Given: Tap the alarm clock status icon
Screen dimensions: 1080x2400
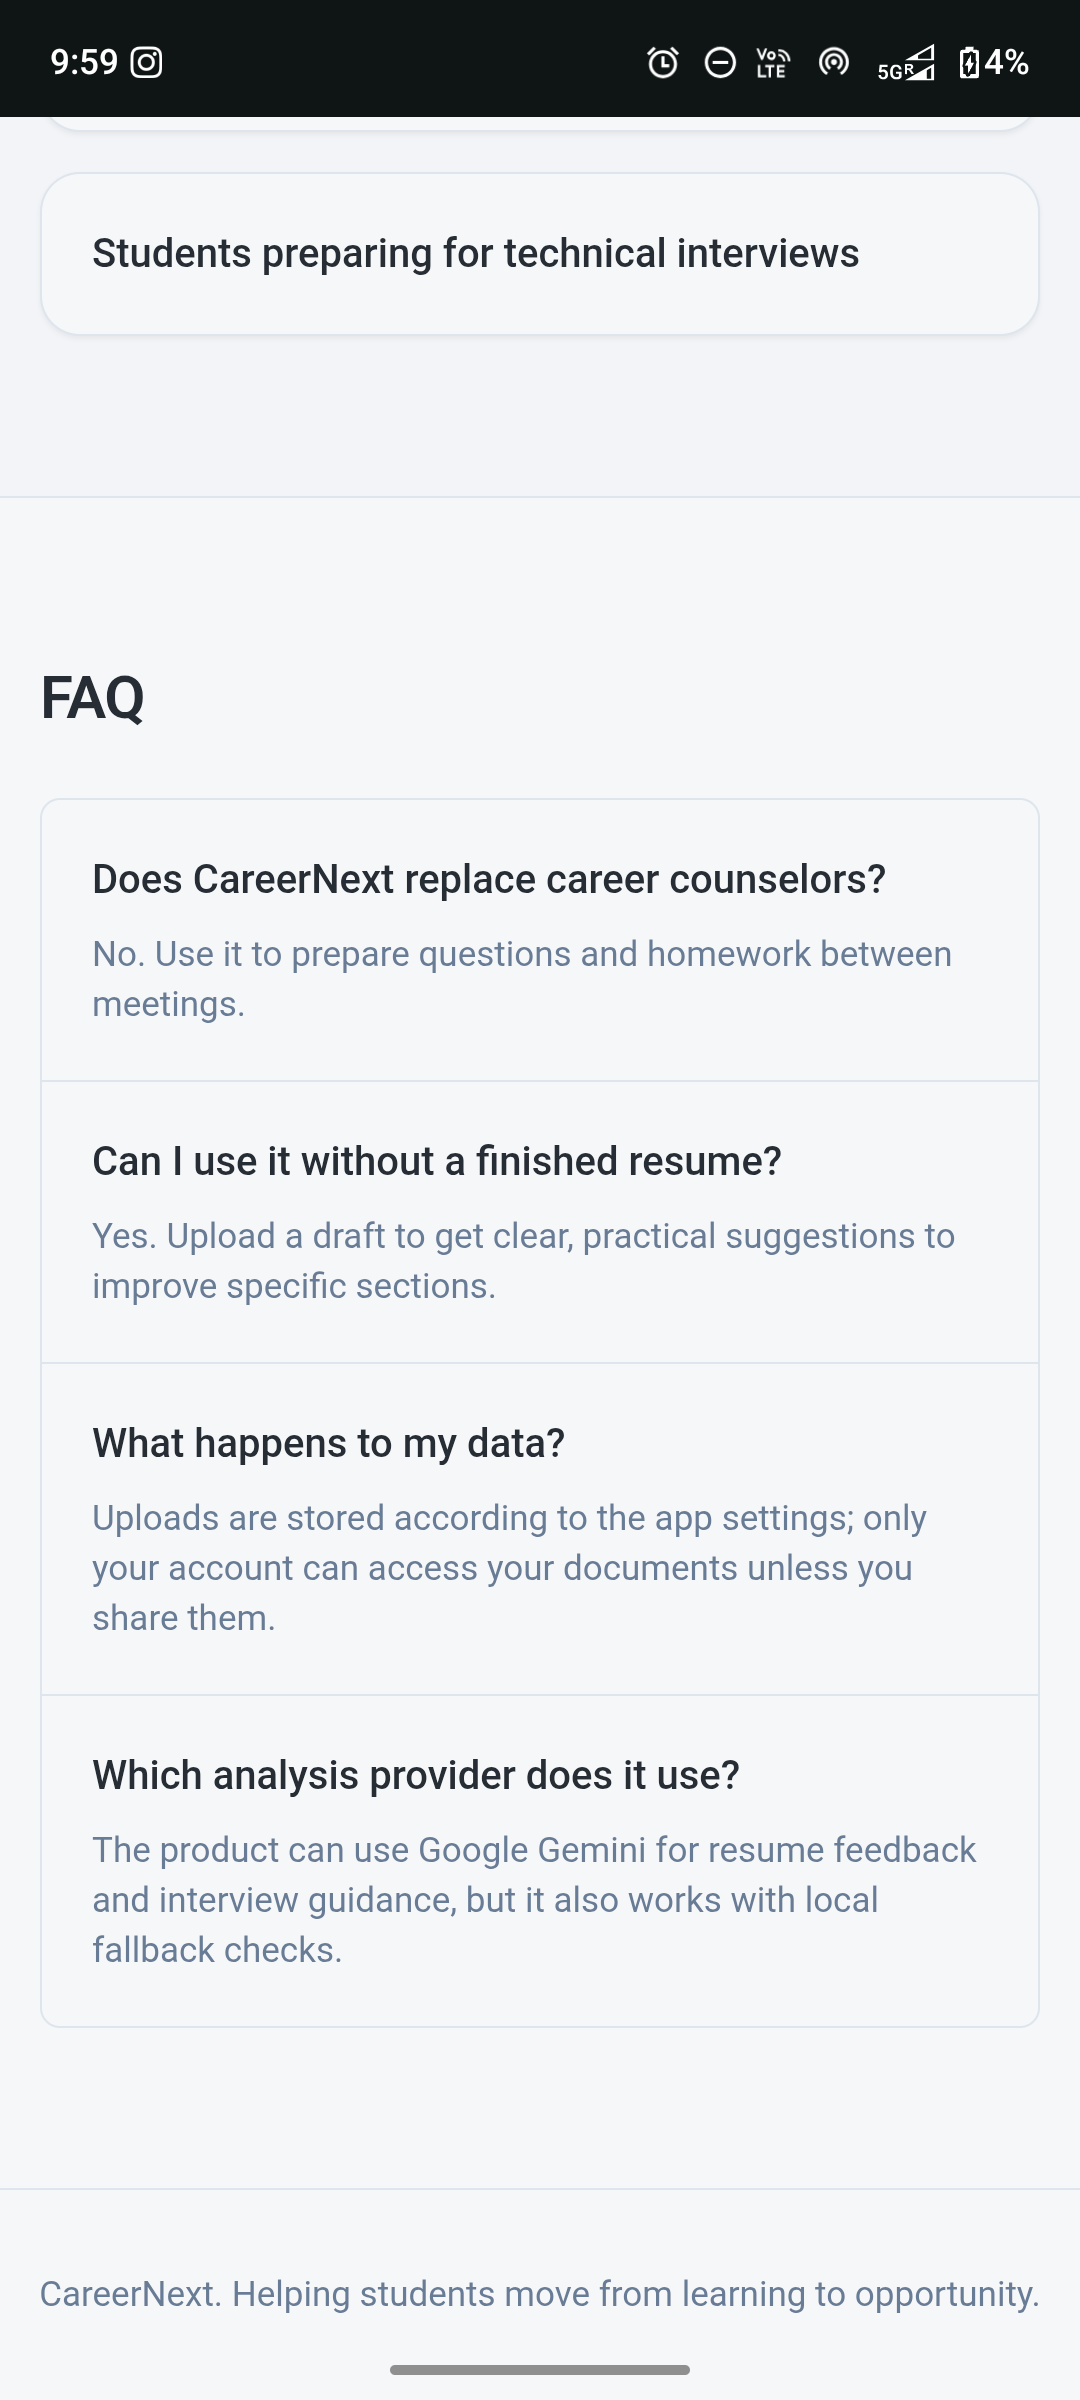Looking at the screenshot, I should (662, 63).
